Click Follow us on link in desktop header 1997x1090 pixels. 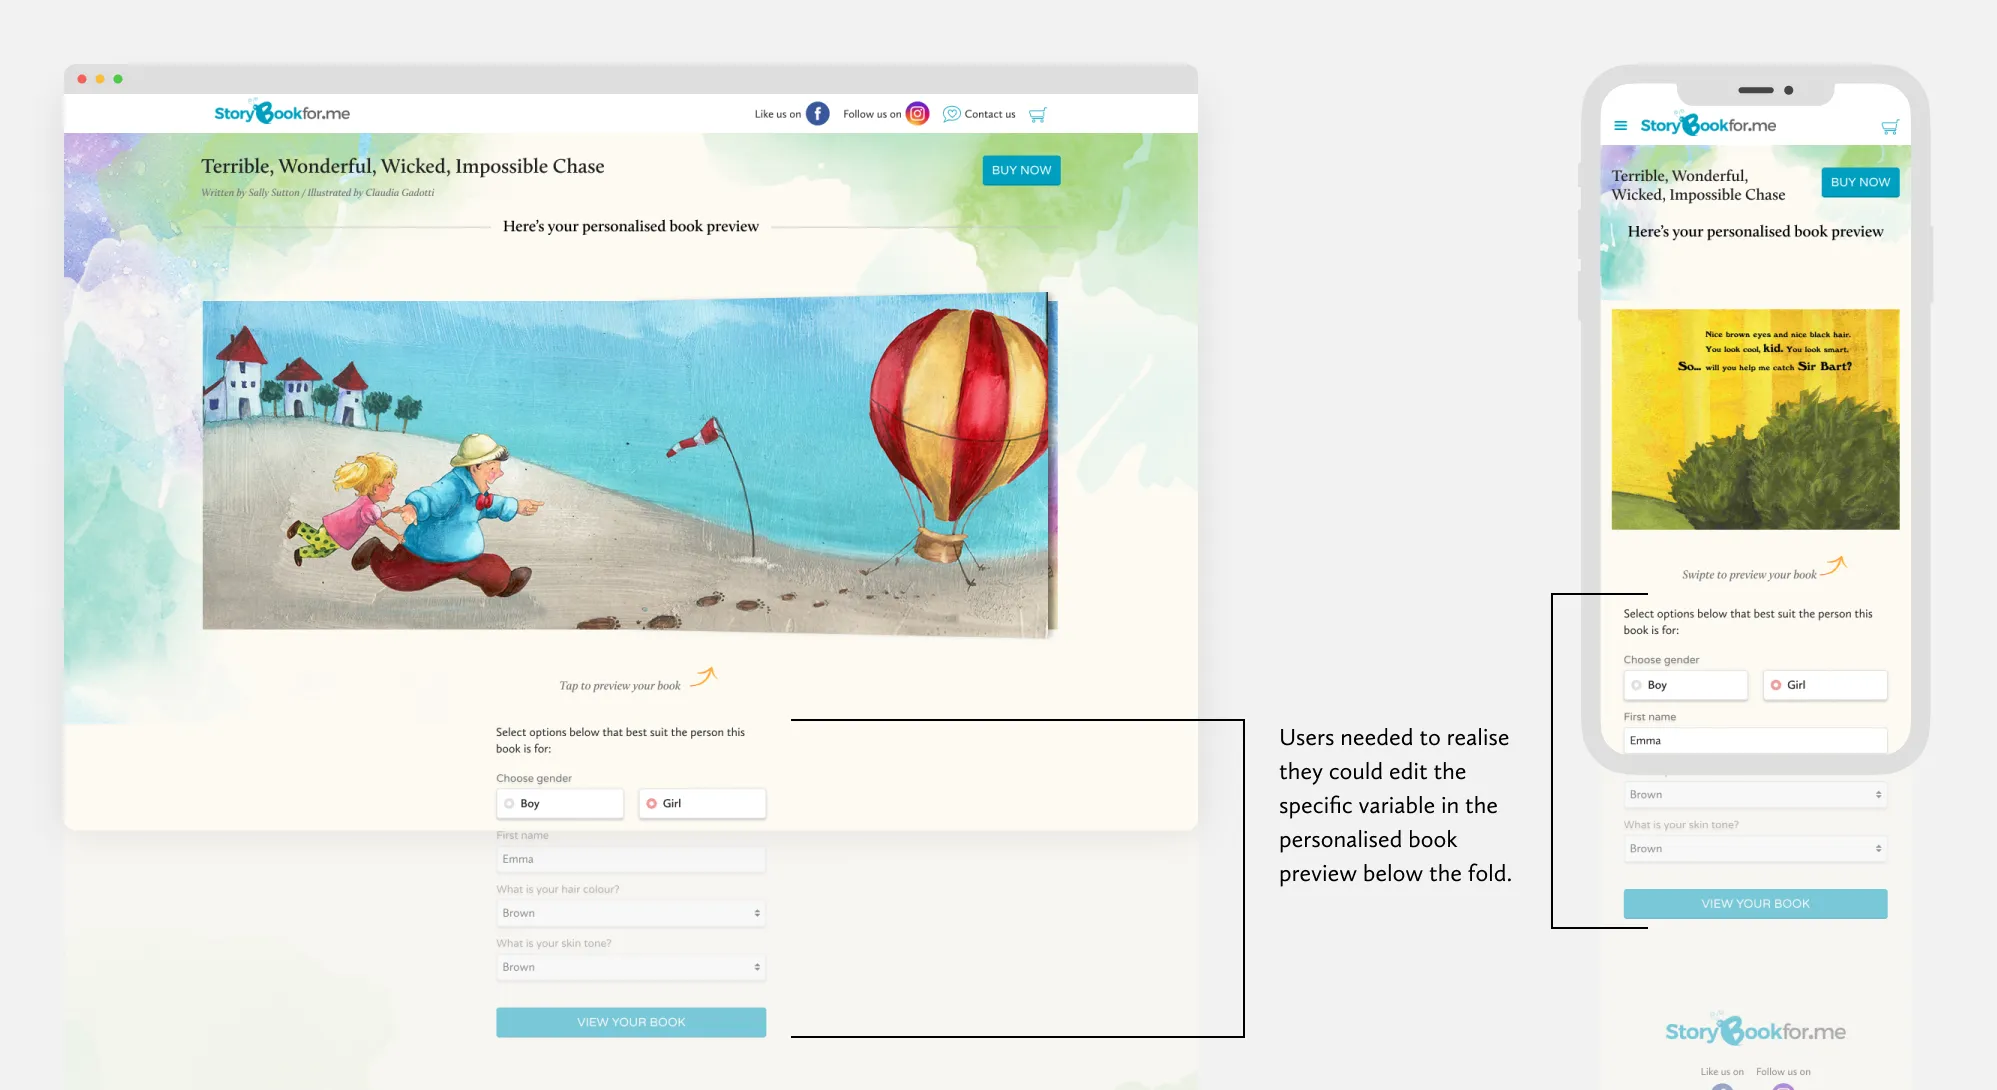tap(872, 114)
